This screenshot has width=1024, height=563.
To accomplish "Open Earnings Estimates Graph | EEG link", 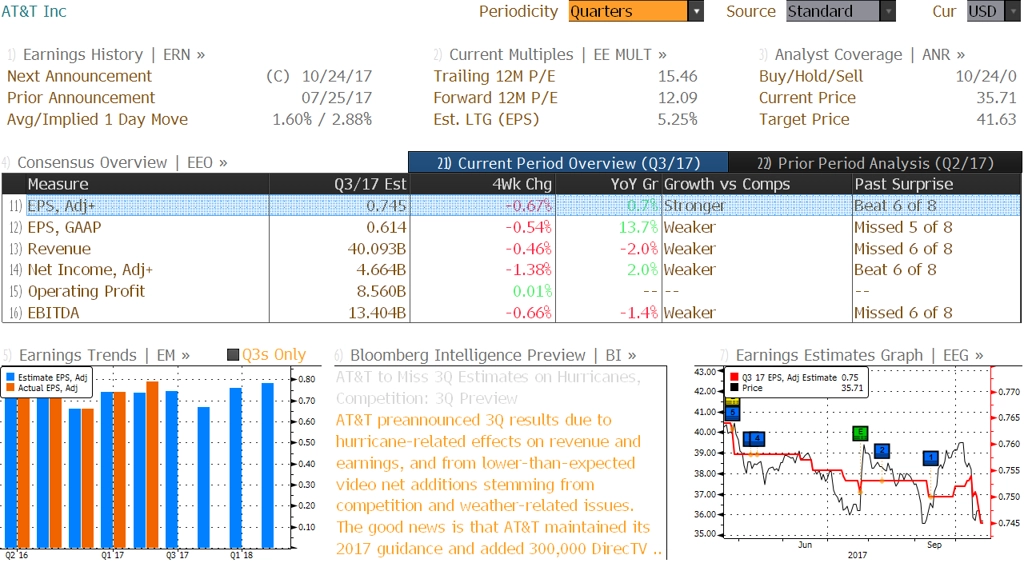I will point(859,355).
